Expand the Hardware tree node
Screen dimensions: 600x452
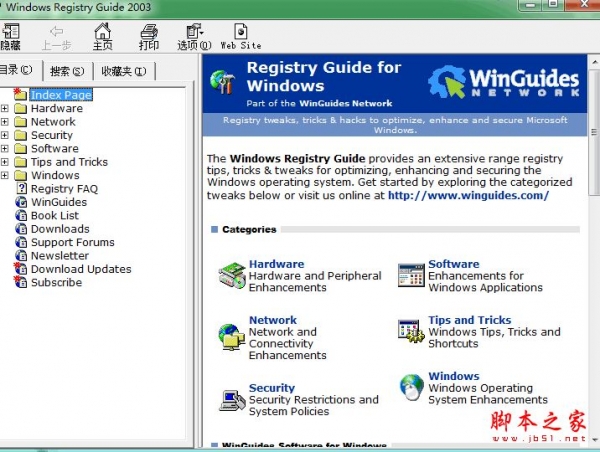coord(5,109)
